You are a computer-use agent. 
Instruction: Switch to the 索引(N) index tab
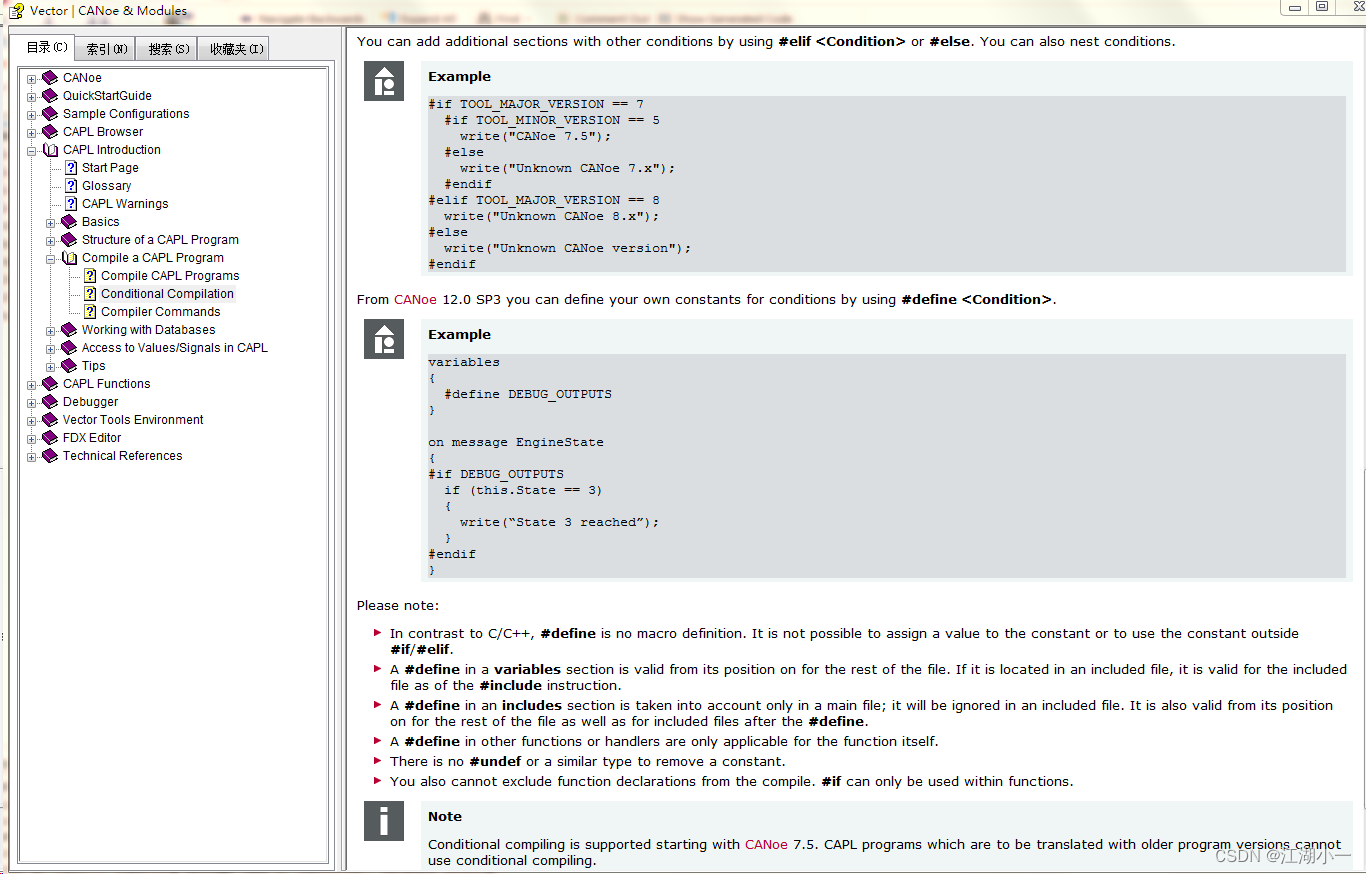point(106,49)
